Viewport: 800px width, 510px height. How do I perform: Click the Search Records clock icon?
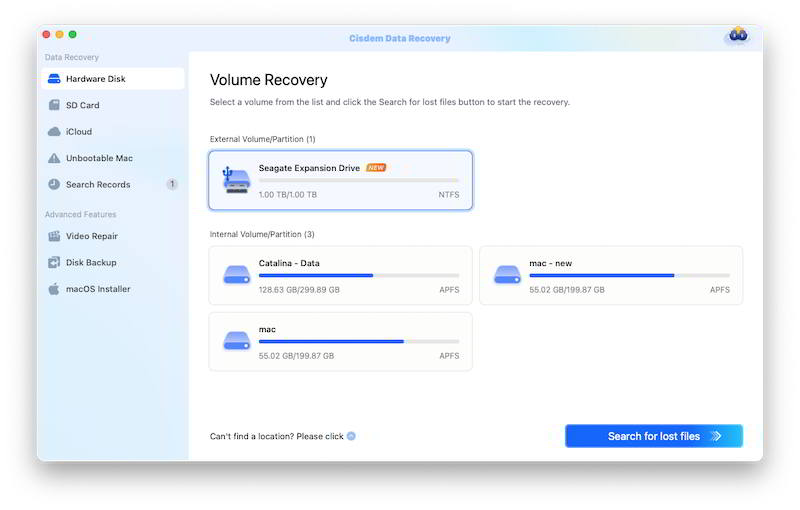54,184
